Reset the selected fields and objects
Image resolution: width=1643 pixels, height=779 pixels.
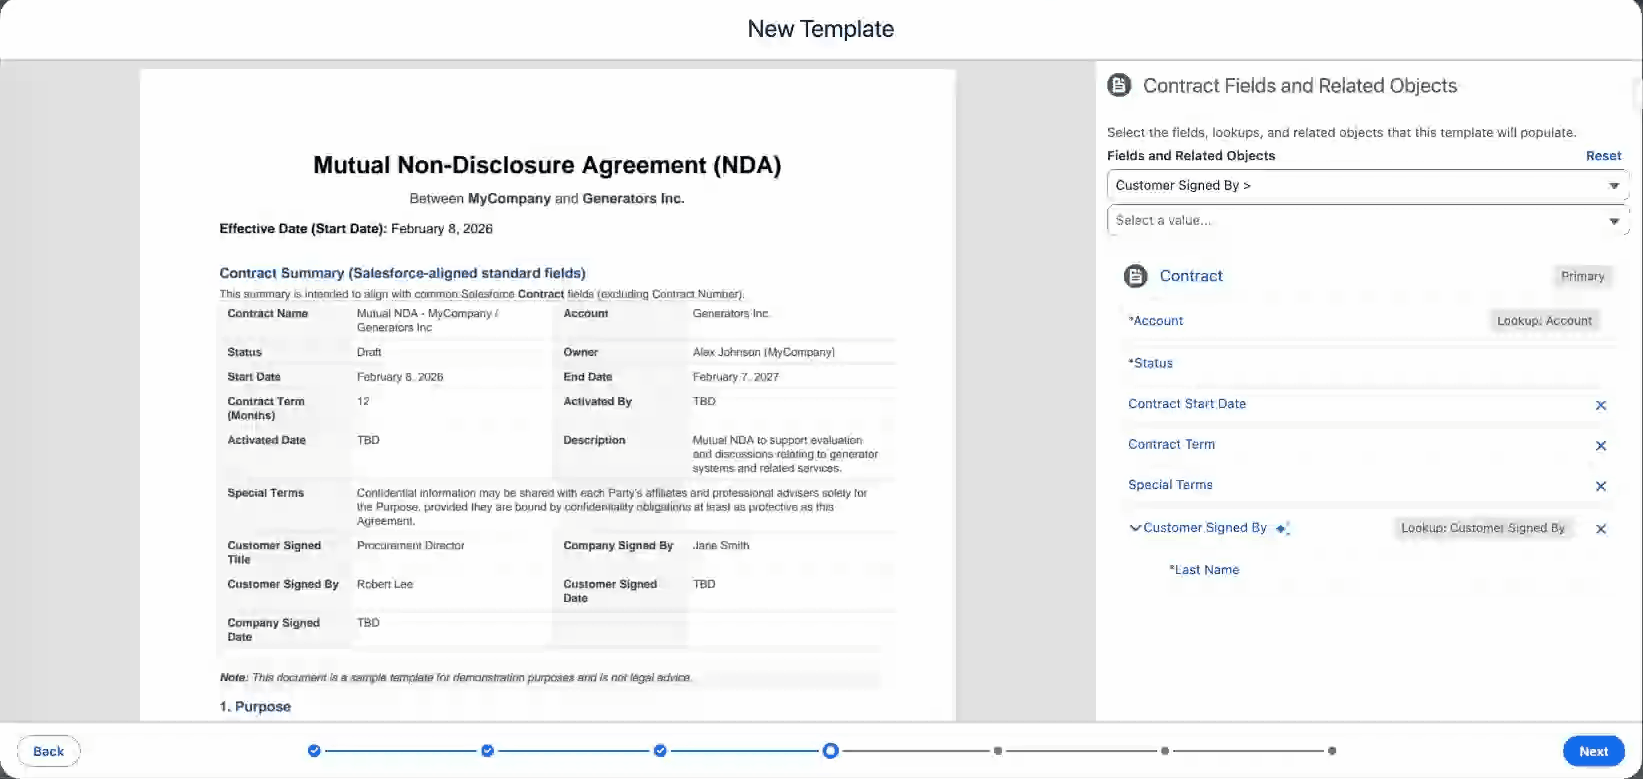(1603, 156)
